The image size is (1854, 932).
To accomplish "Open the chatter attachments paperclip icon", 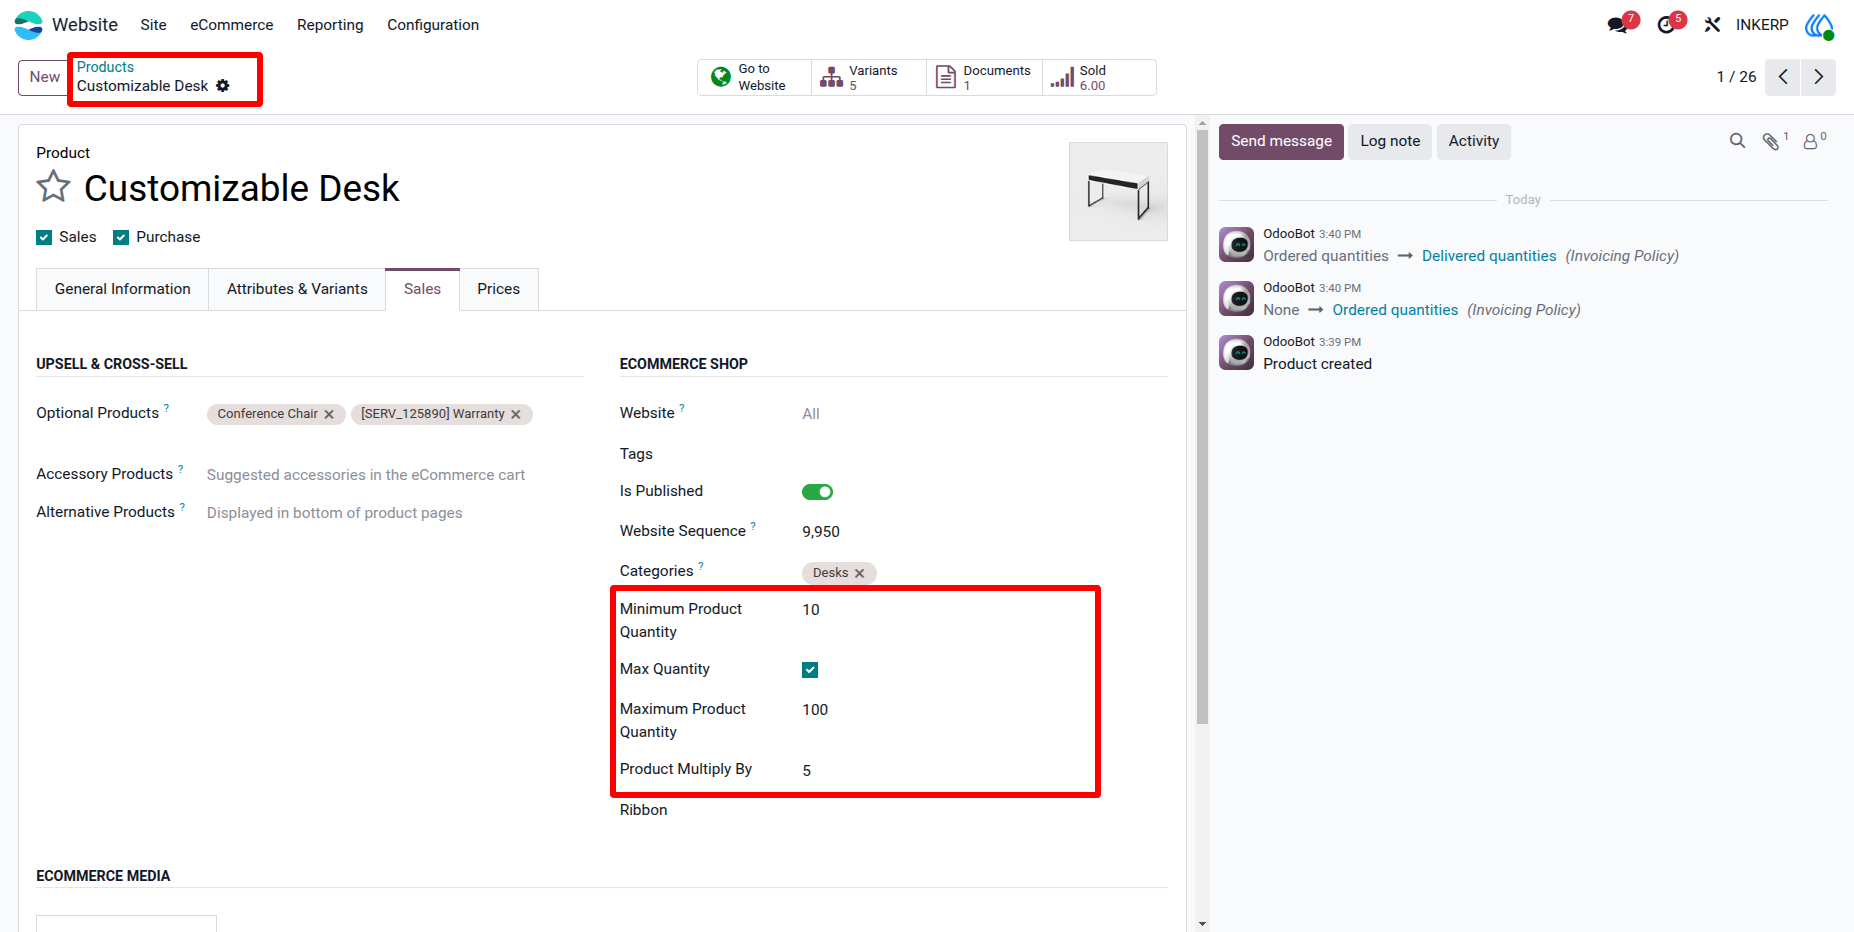I will (x=1771, y=141).
